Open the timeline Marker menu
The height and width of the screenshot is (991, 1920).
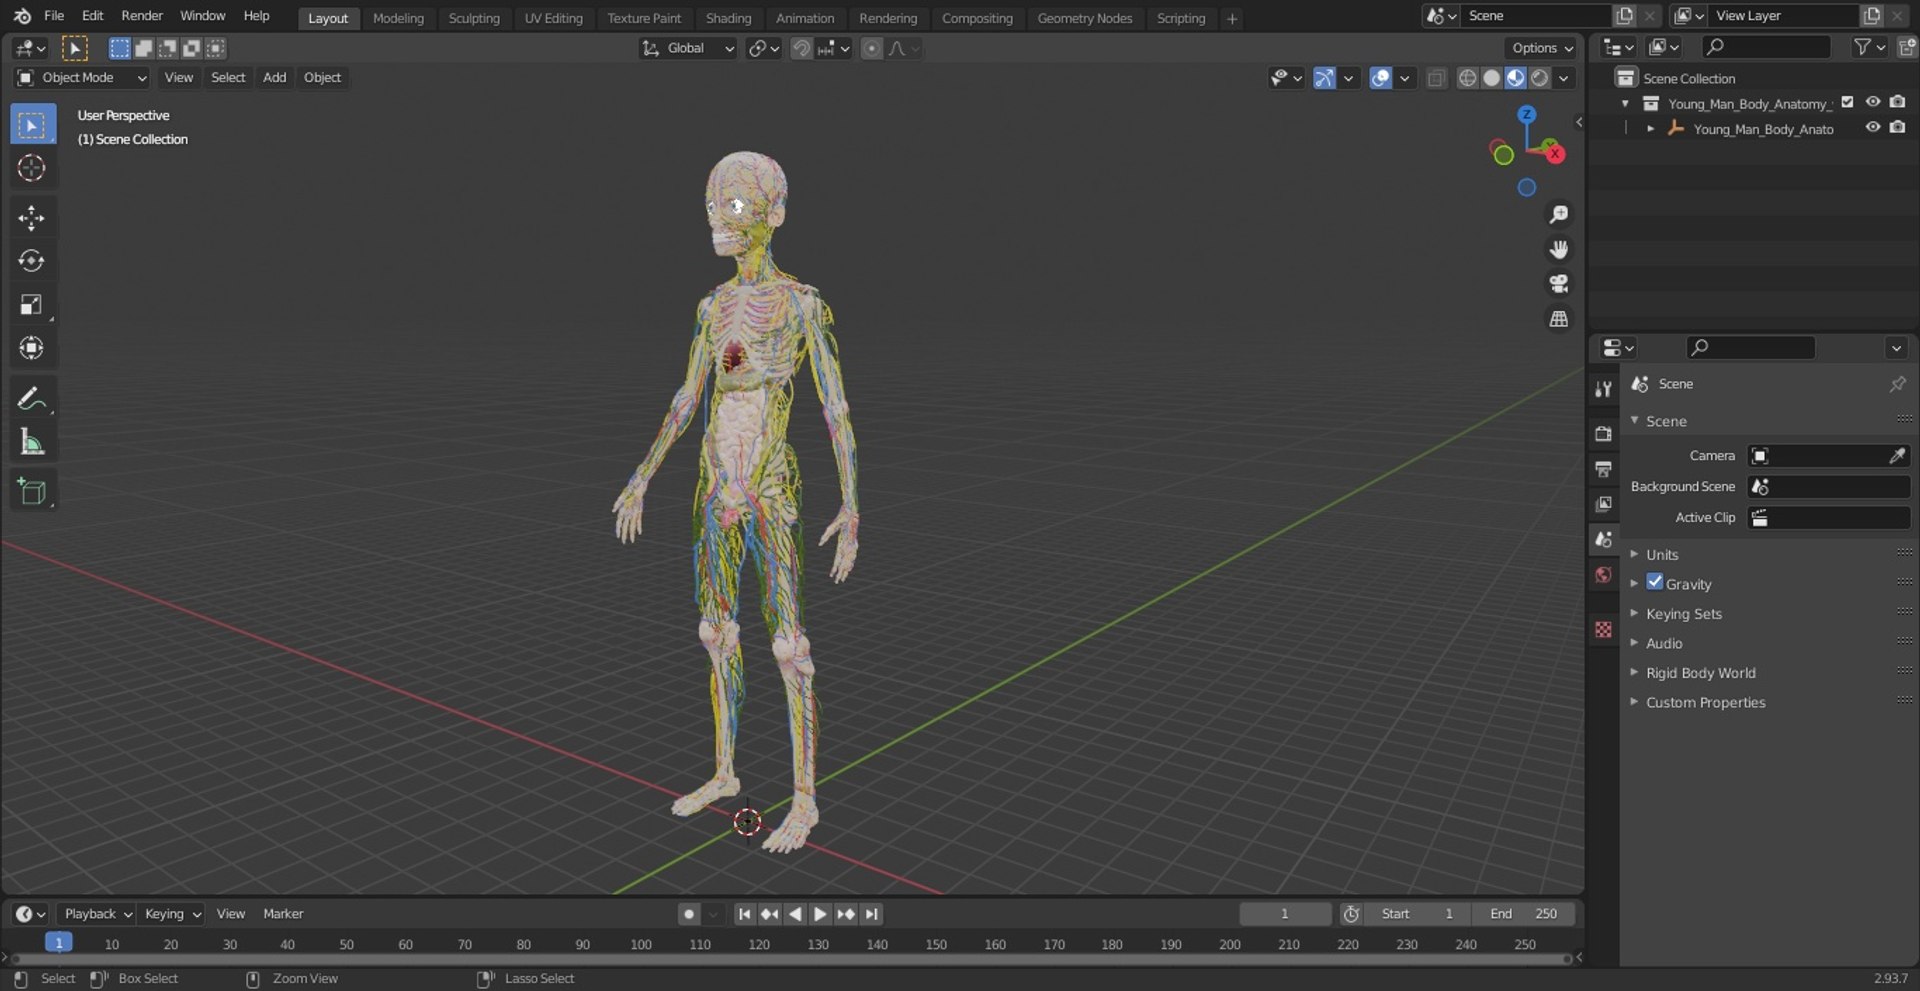tap(283, 914)
